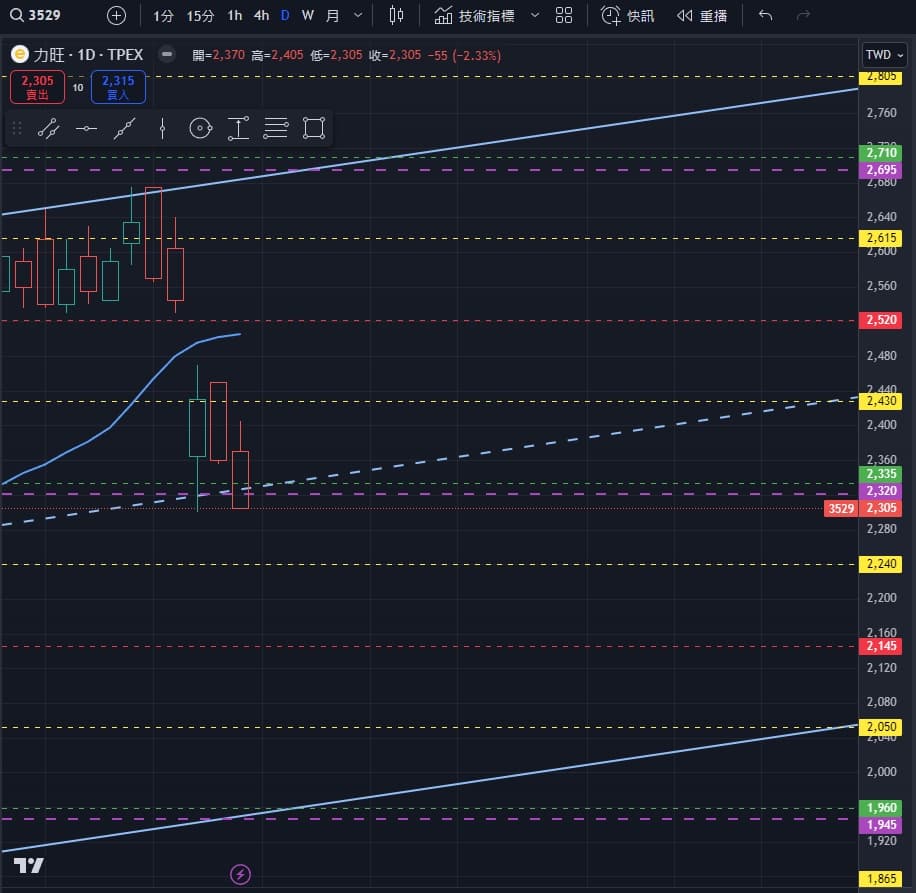
Task: Select the rectangle drawing tool
Action: (x=314, y=128)
